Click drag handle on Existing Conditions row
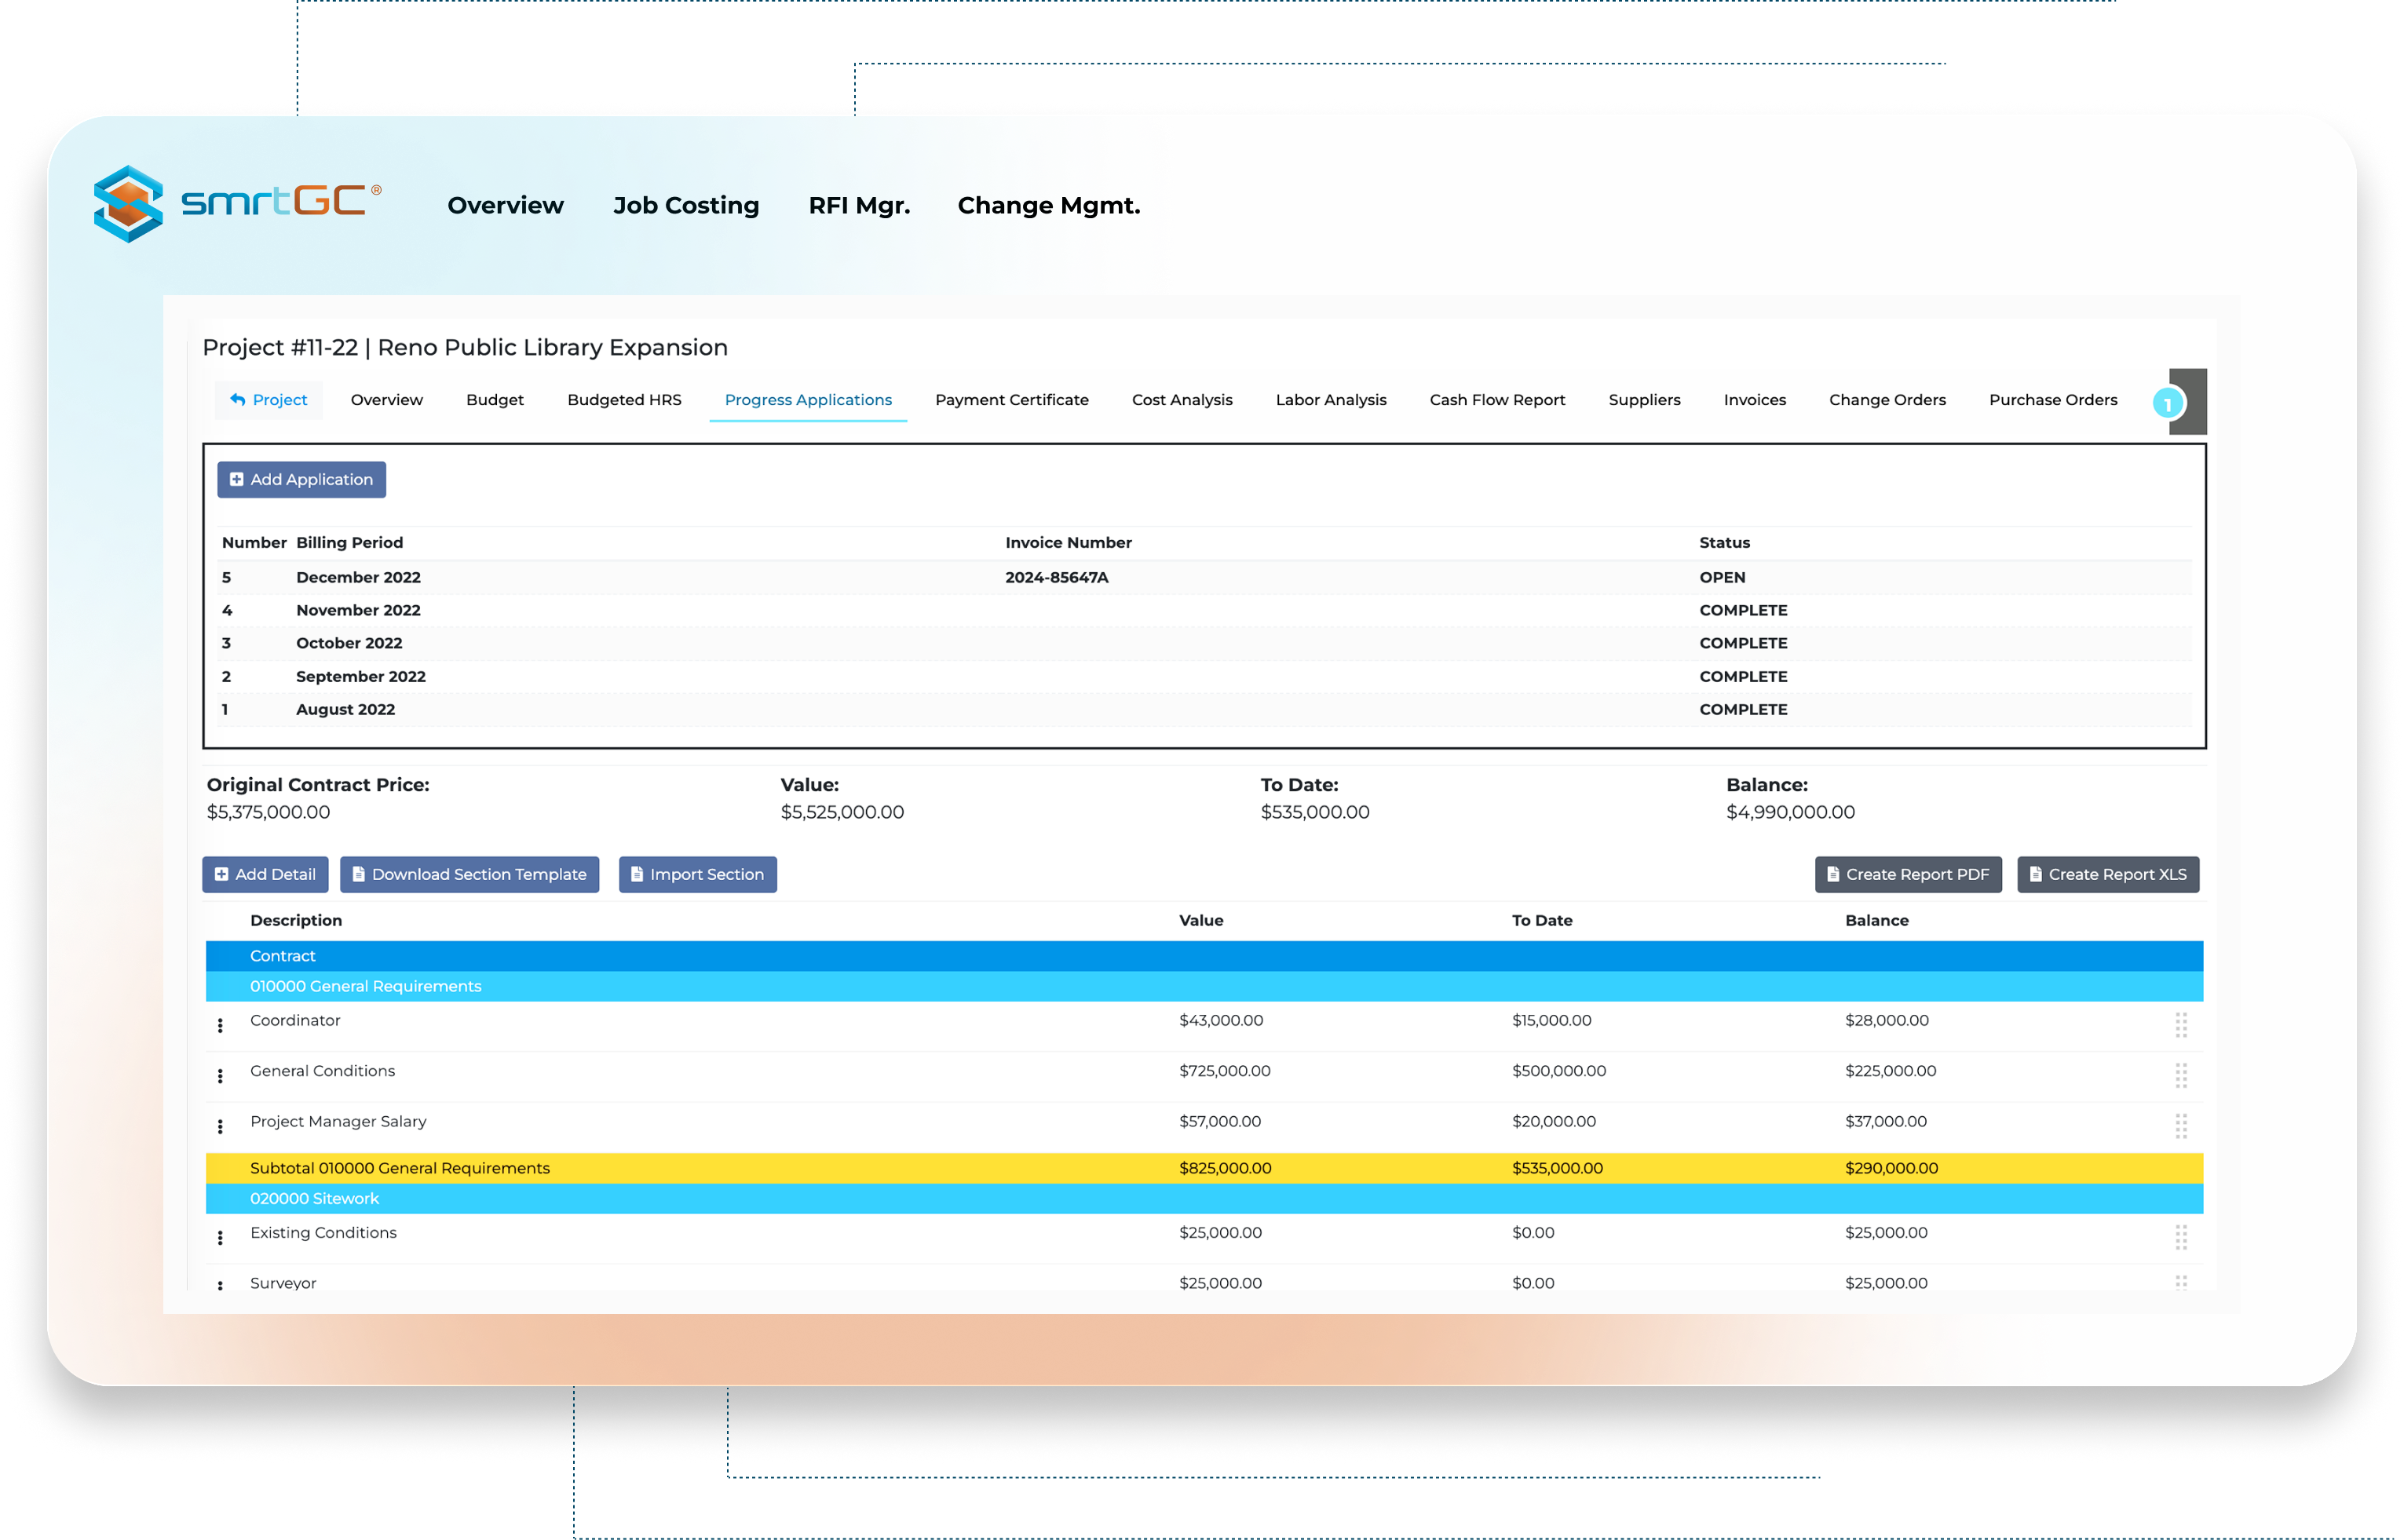2404x1540 pixels. [x=2180, y=1238]
